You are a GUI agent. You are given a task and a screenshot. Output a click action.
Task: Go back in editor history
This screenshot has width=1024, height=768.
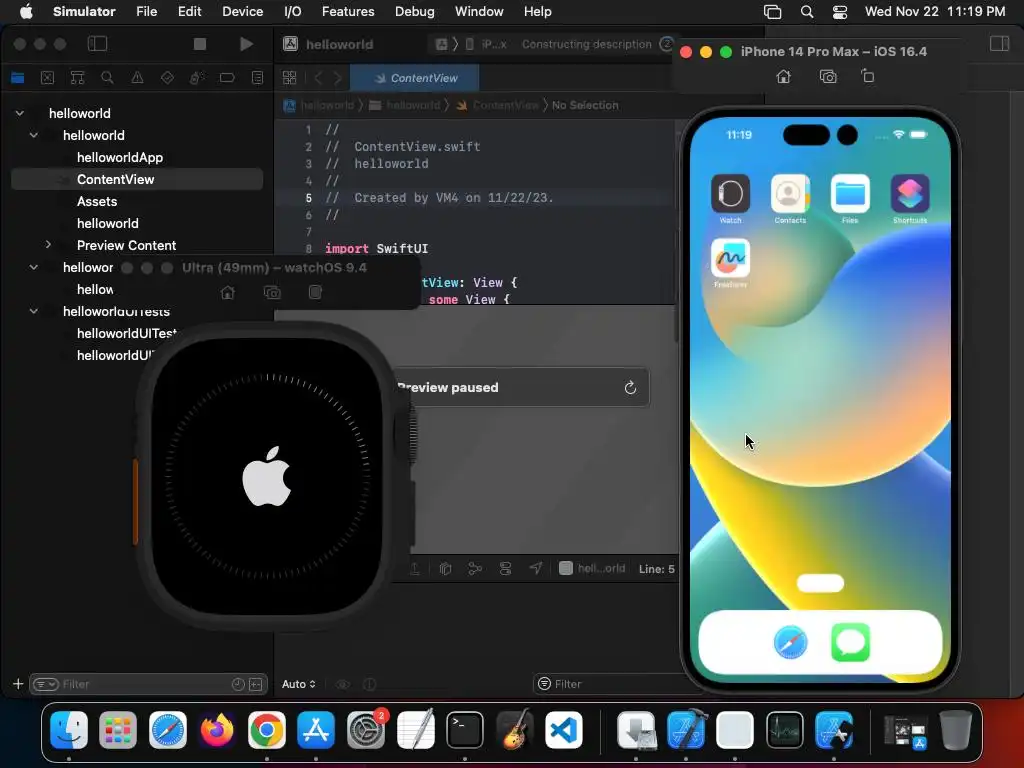pyautogui.click(x=318, y=78)
